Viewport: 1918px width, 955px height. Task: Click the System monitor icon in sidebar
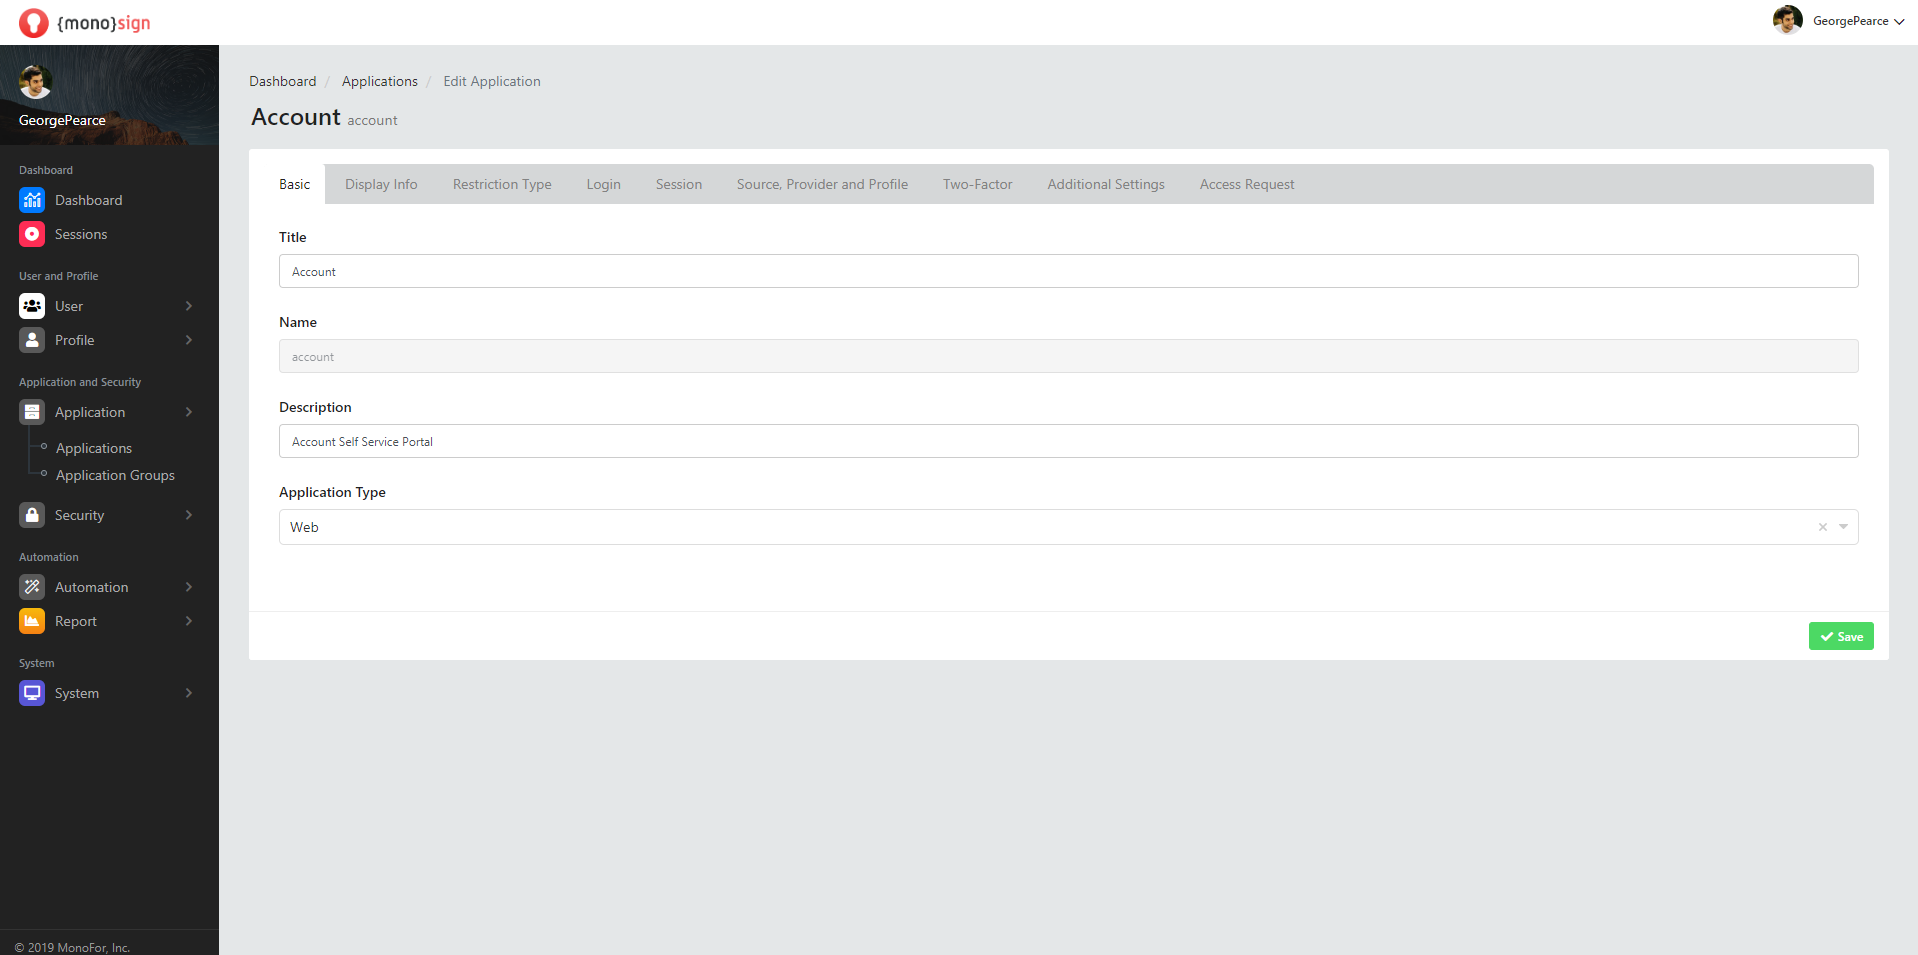click(x=32, y=693)
